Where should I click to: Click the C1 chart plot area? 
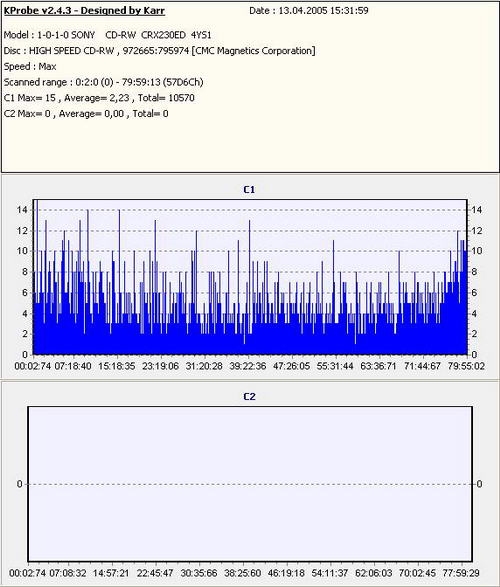[x=250, y=277]
